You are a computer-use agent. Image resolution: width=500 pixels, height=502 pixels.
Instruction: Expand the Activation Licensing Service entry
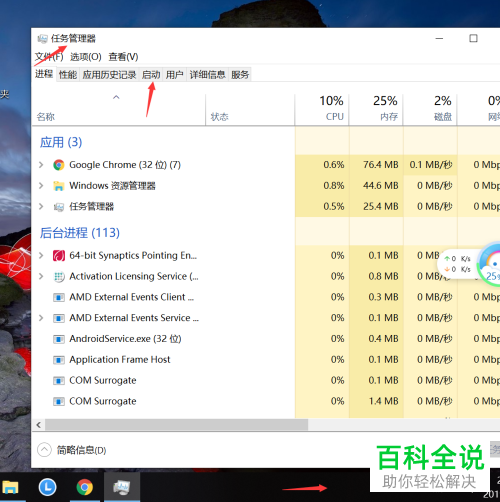pos(41,276)
